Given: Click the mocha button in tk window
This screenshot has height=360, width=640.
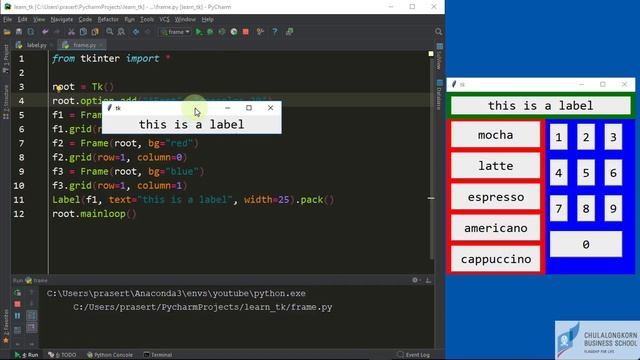Looking at the screenshot, I should tap(496, 135).
